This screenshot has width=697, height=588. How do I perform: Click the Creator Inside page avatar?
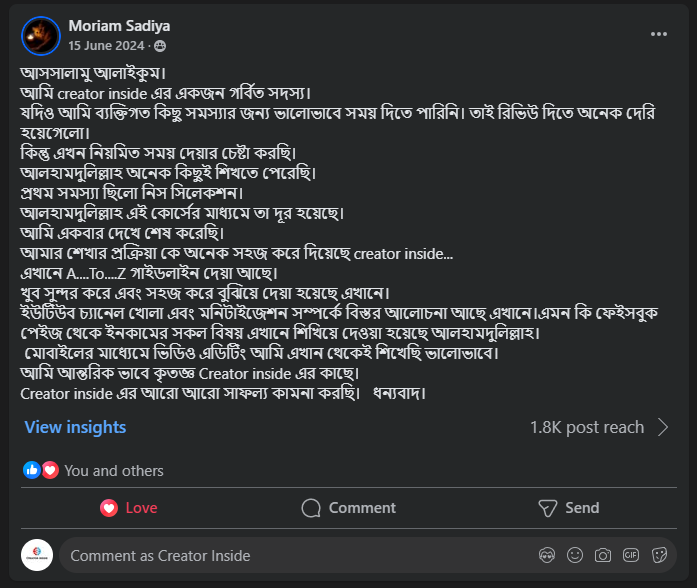tap(37, 555)
